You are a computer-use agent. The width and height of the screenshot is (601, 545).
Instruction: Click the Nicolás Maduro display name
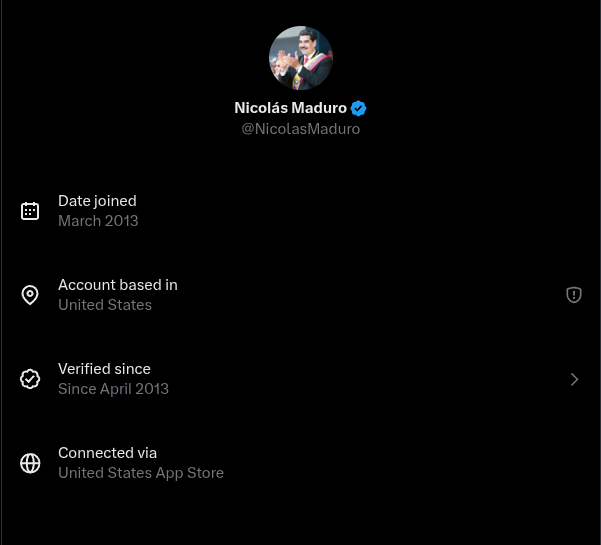click(x=291, y=108)
